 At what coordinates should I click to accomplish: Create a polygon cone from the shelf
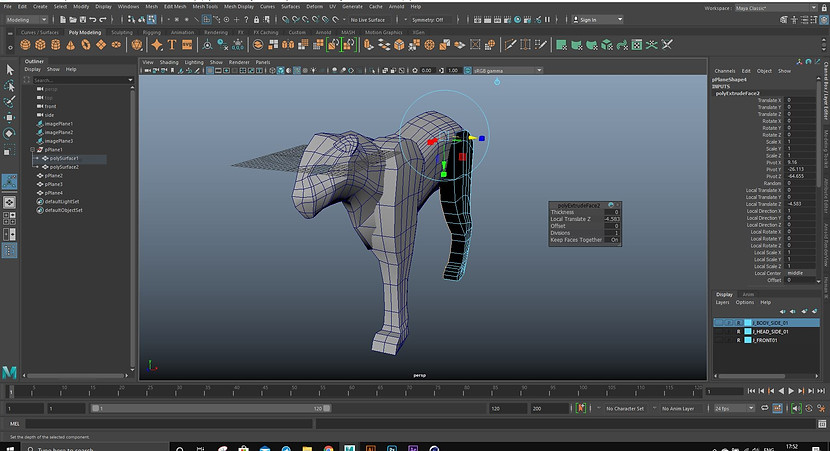[x=71, y=45]
